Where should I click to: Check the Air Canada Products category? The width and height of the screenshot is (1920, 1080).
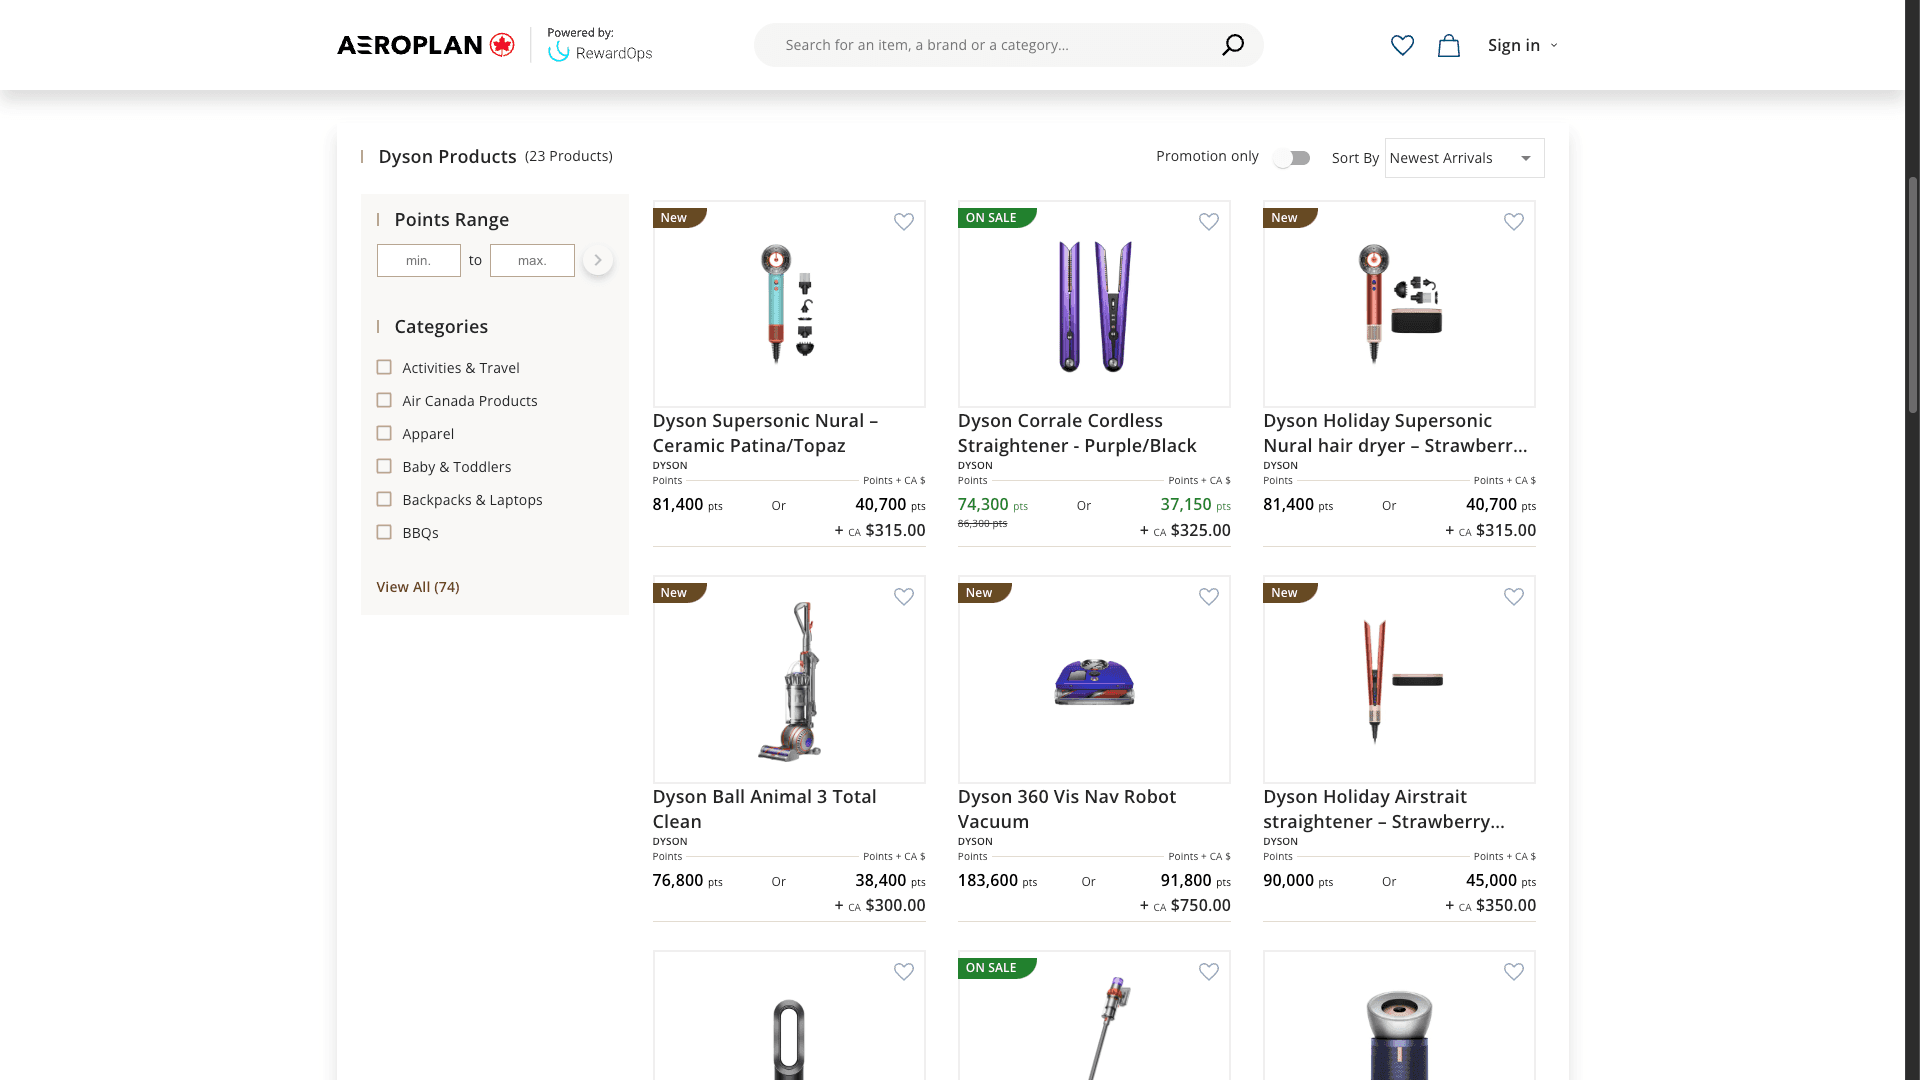[384, 400]
